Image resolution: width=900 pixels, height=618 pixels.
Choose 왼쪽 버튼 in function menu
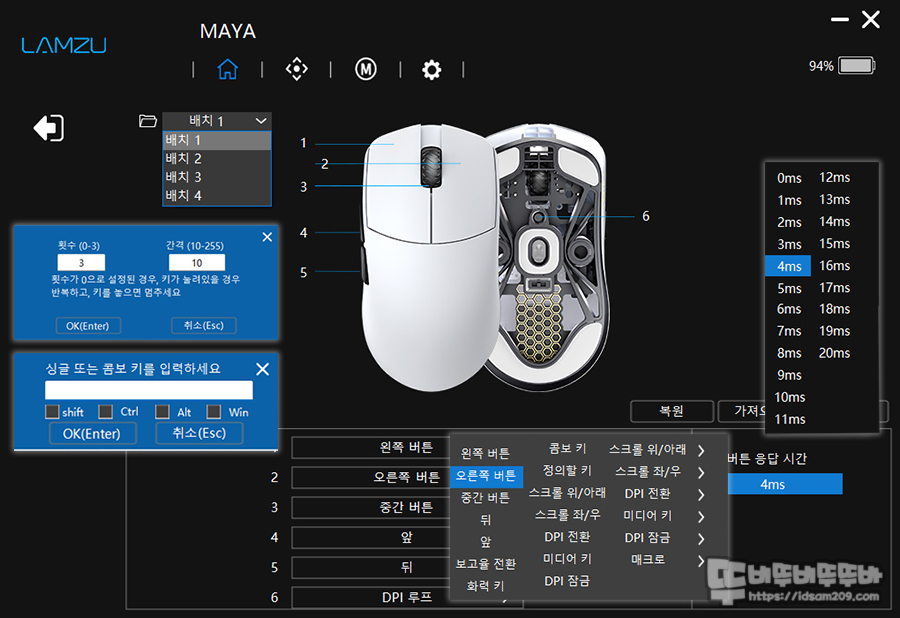click(486, 453)
